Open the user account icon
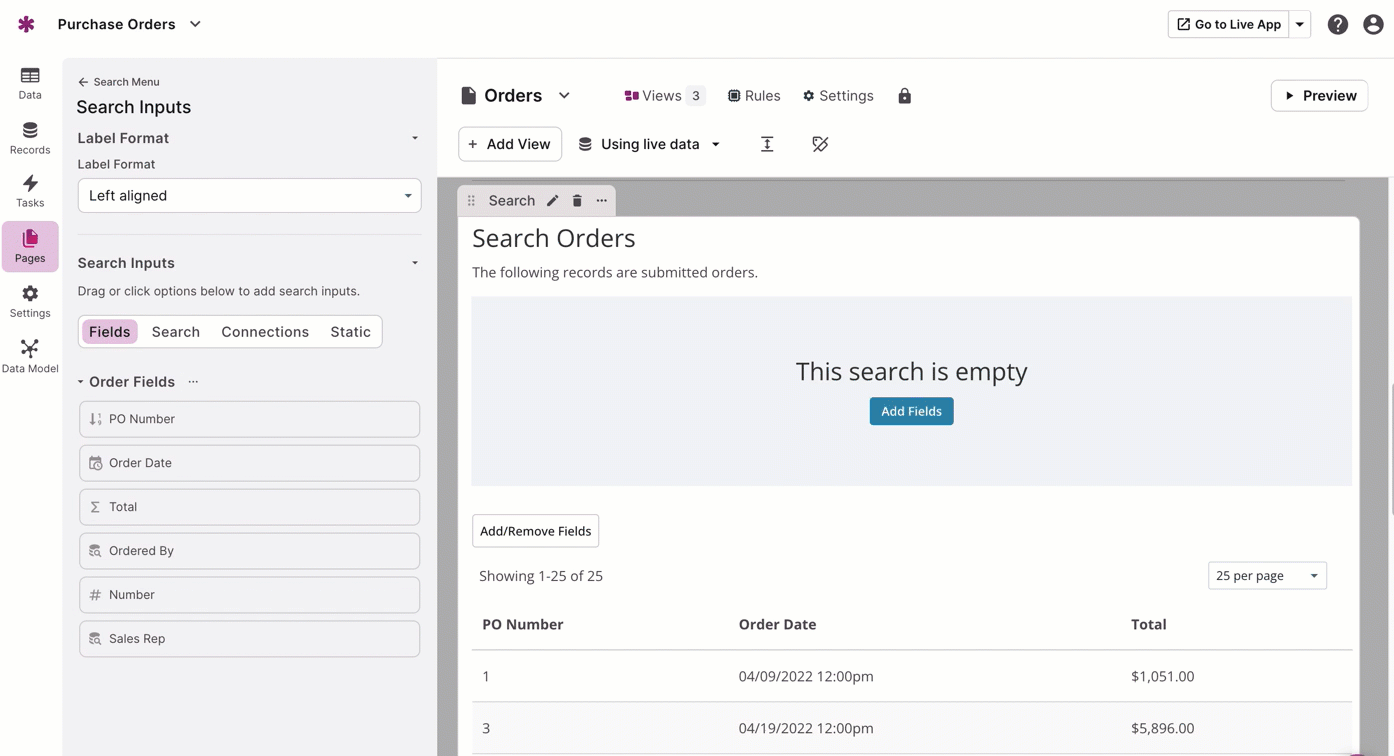Screen dimensions: 1394x756 pyautogui.click(x=1373, y=25)
